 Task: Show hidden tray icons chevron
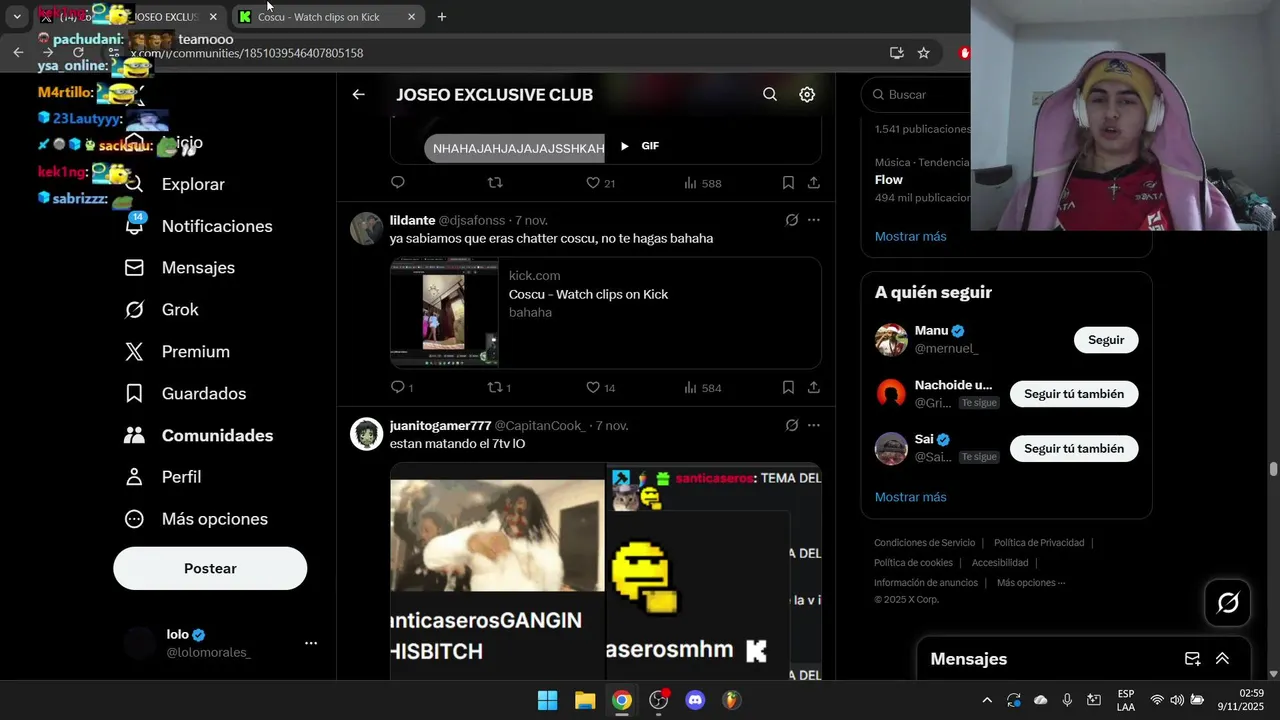(x=987, y=700)
